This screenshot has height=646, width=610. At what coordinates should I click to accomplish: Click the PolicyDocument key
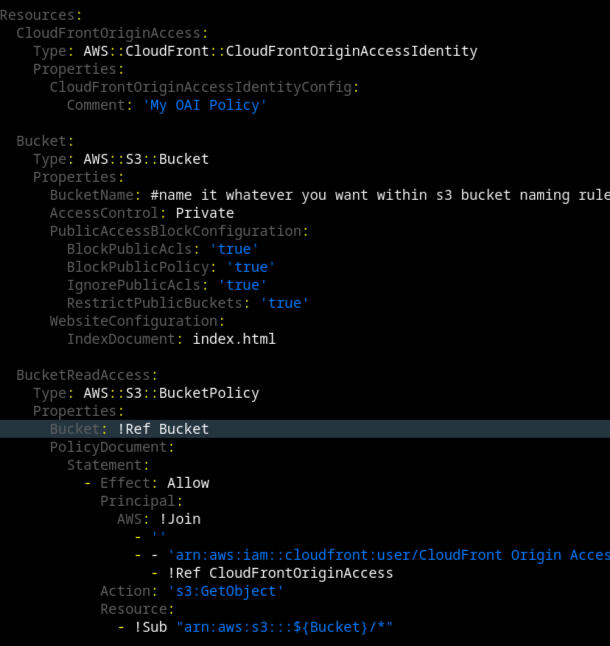(112, 447)
